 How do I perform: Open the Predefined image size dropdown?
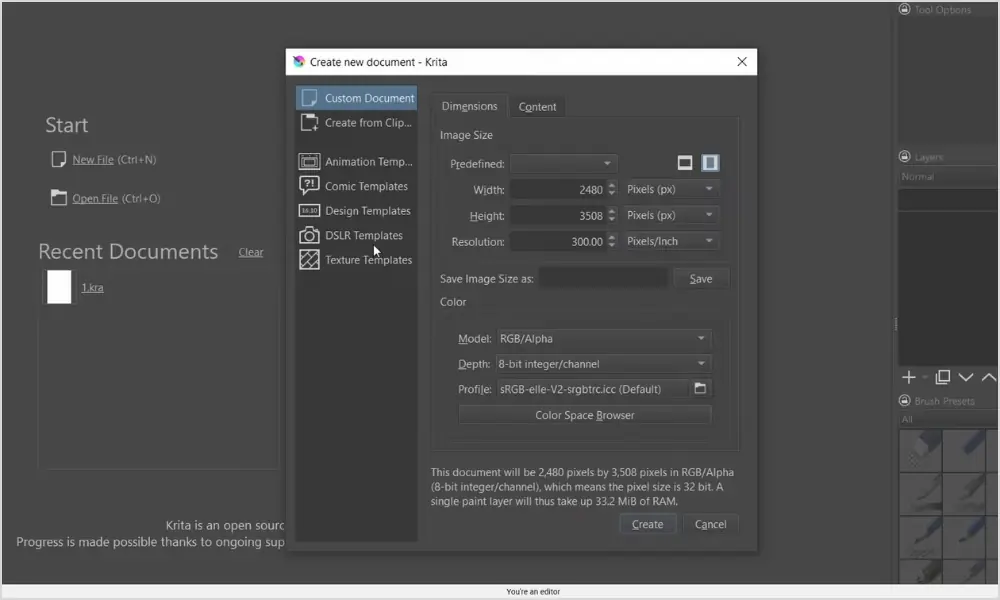[563, 162]
